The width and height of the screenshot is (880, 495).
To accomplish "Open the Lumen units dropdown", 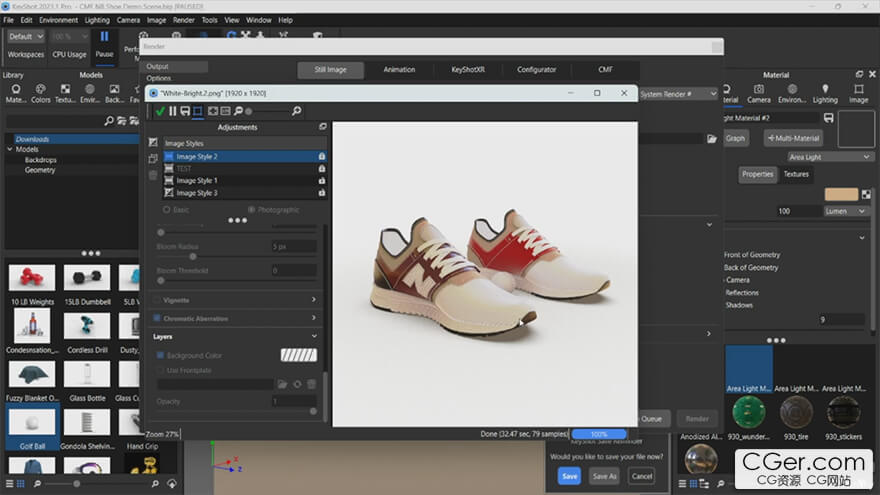I will click(x=845, y=211).
